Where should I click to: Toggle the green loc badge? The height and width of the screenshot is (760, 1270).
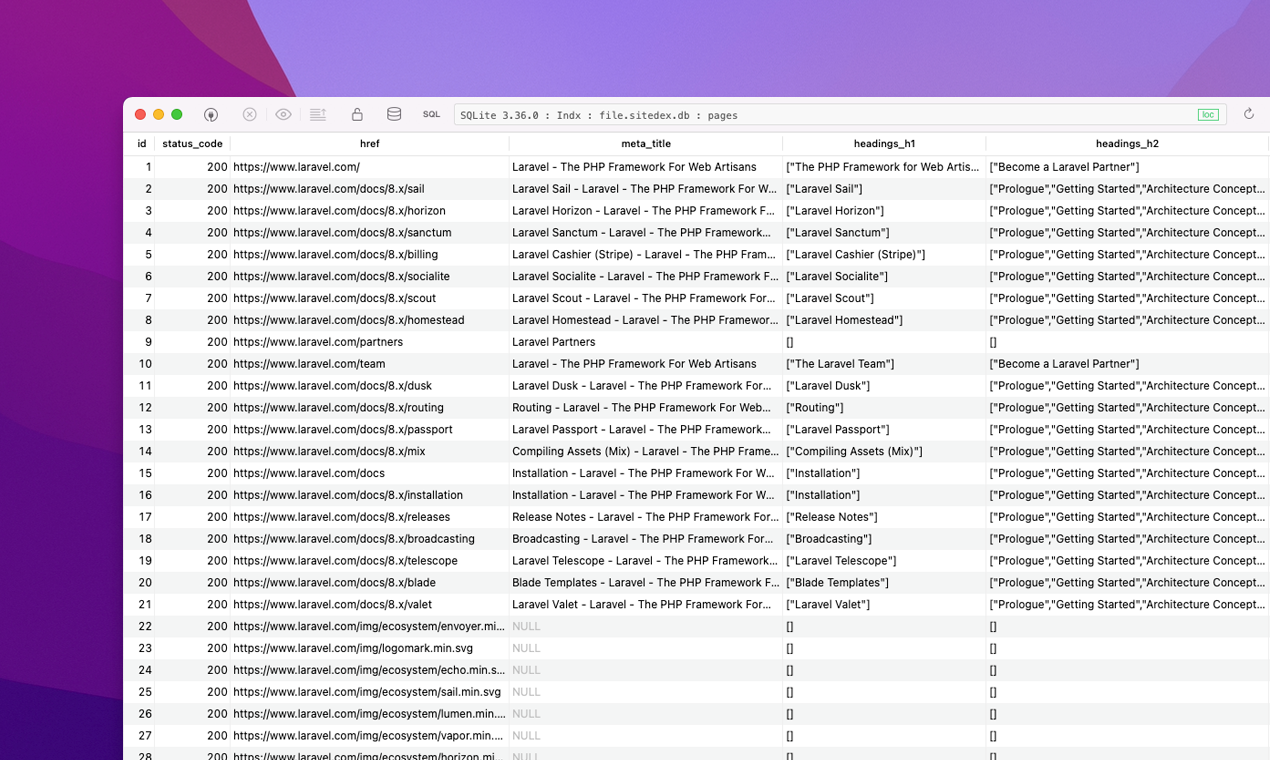pyautogui.click(x=1208, y=114)
